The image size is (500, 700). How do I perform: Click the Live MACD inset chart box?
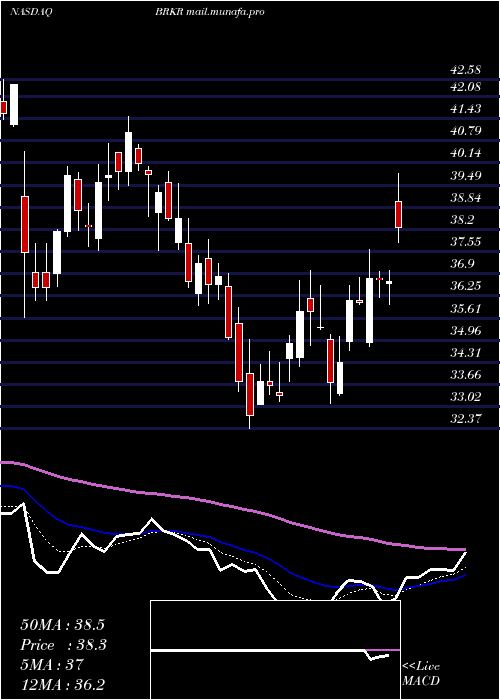(x=275, y=650)
